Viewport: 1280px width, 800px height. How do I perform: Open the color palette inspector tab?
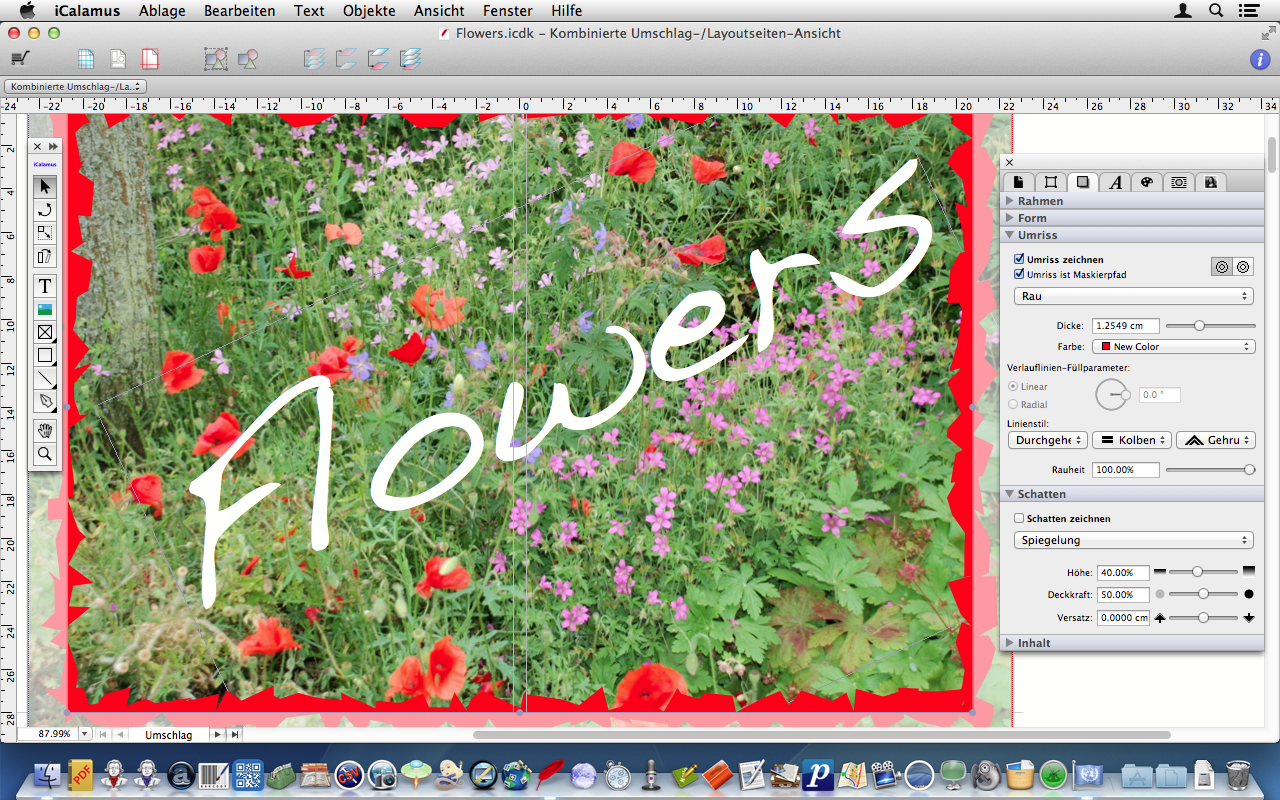point(1147,182)
